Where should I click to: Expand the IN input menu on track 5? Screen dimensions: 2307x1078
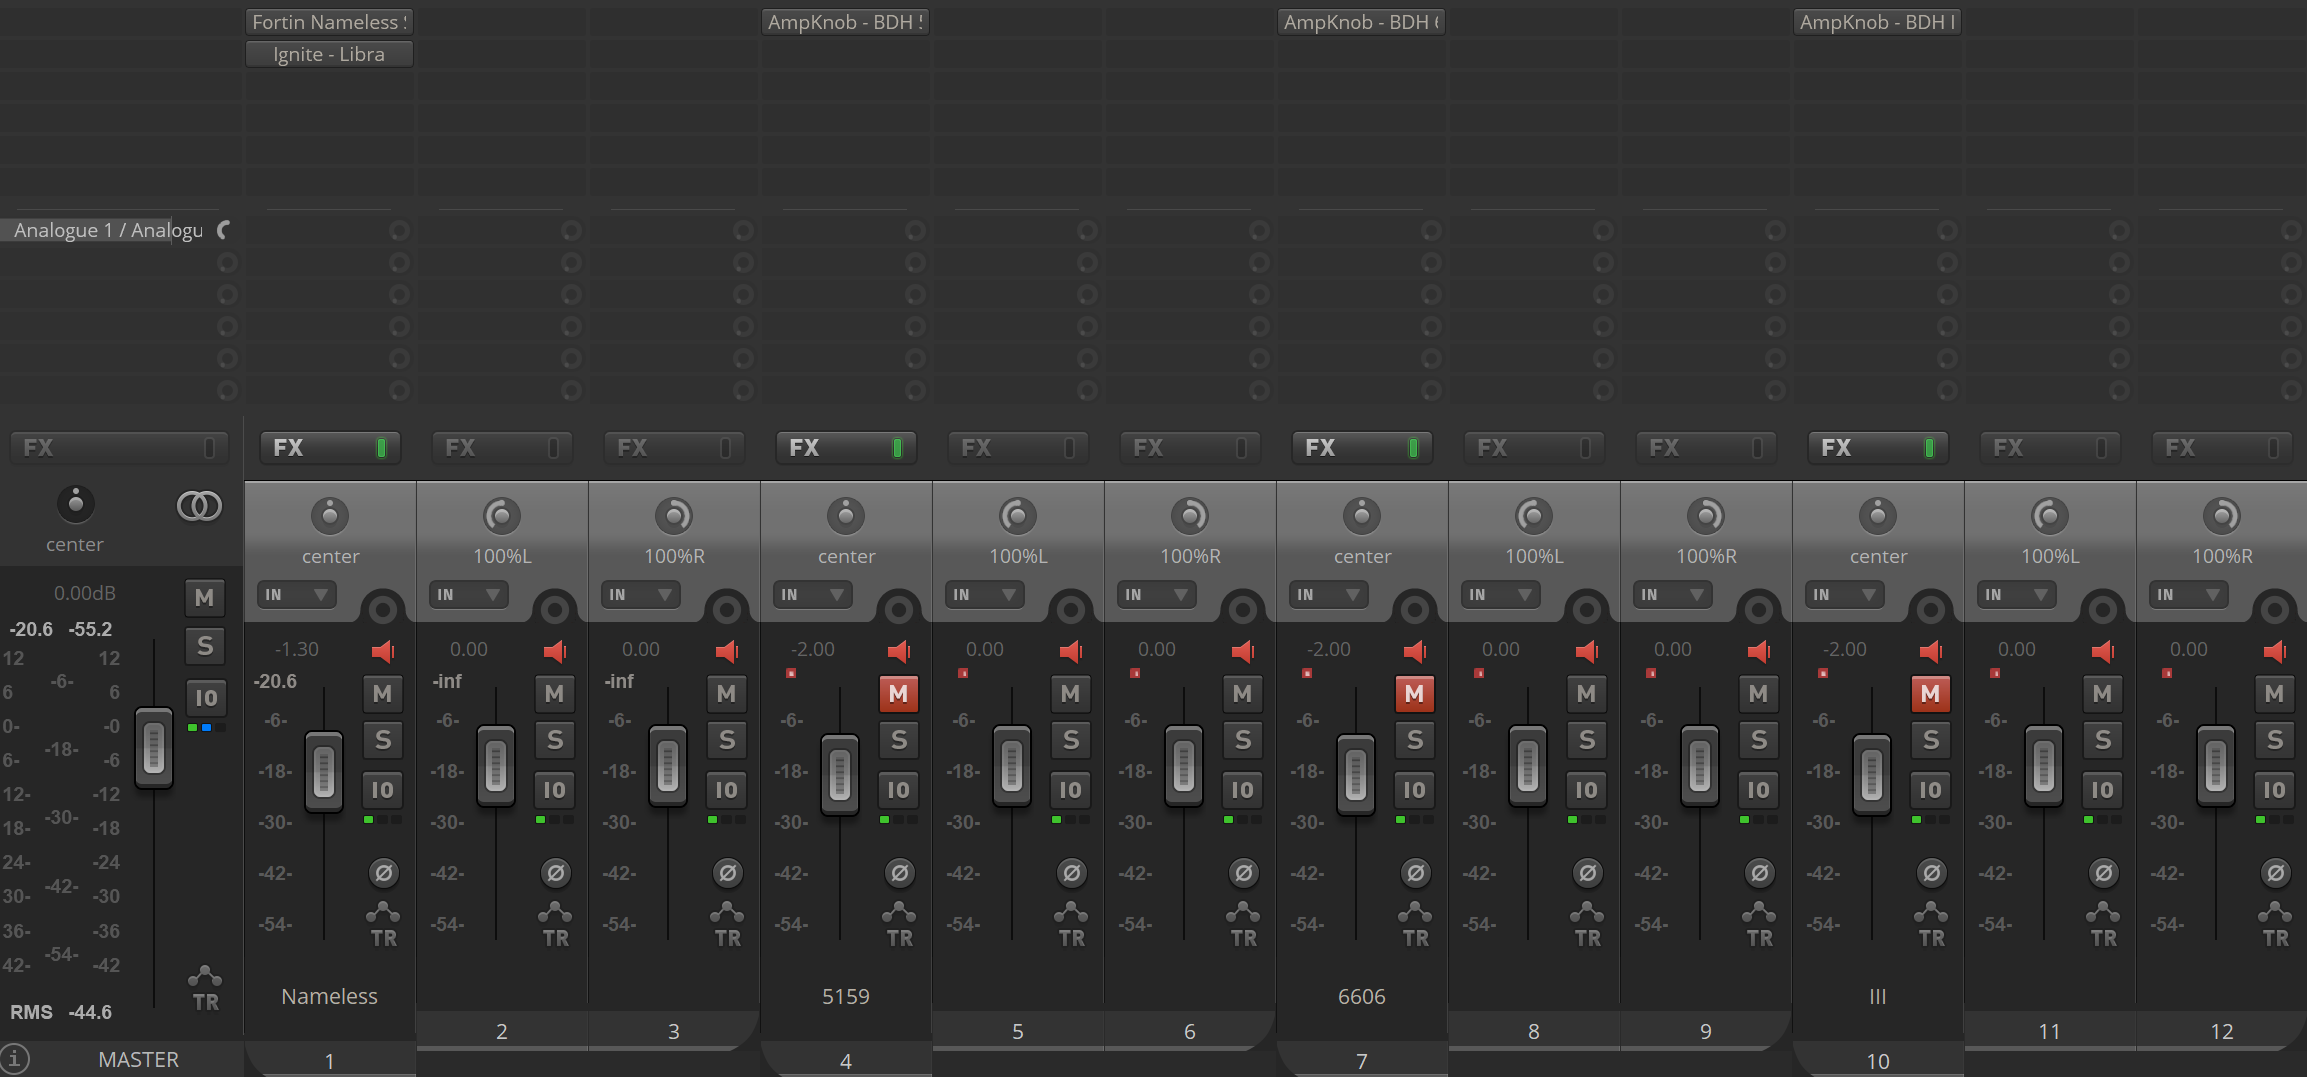point(985,595)
